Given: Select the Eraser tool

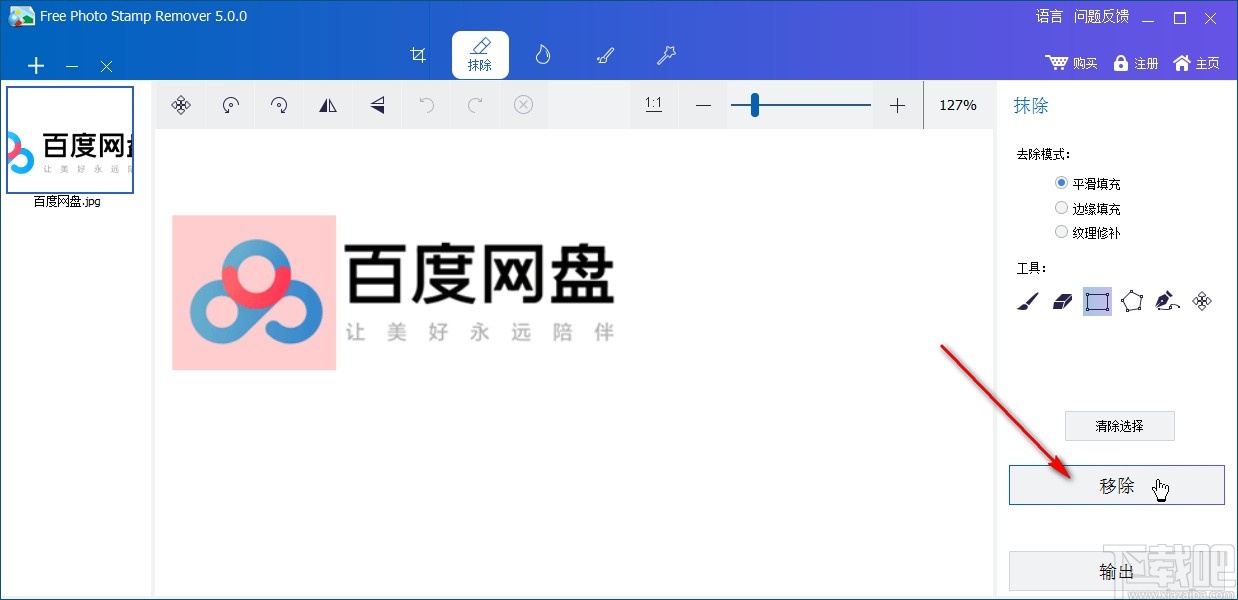Looking at the screenshot, I should pyautogui.click(x=1062, y=300).
